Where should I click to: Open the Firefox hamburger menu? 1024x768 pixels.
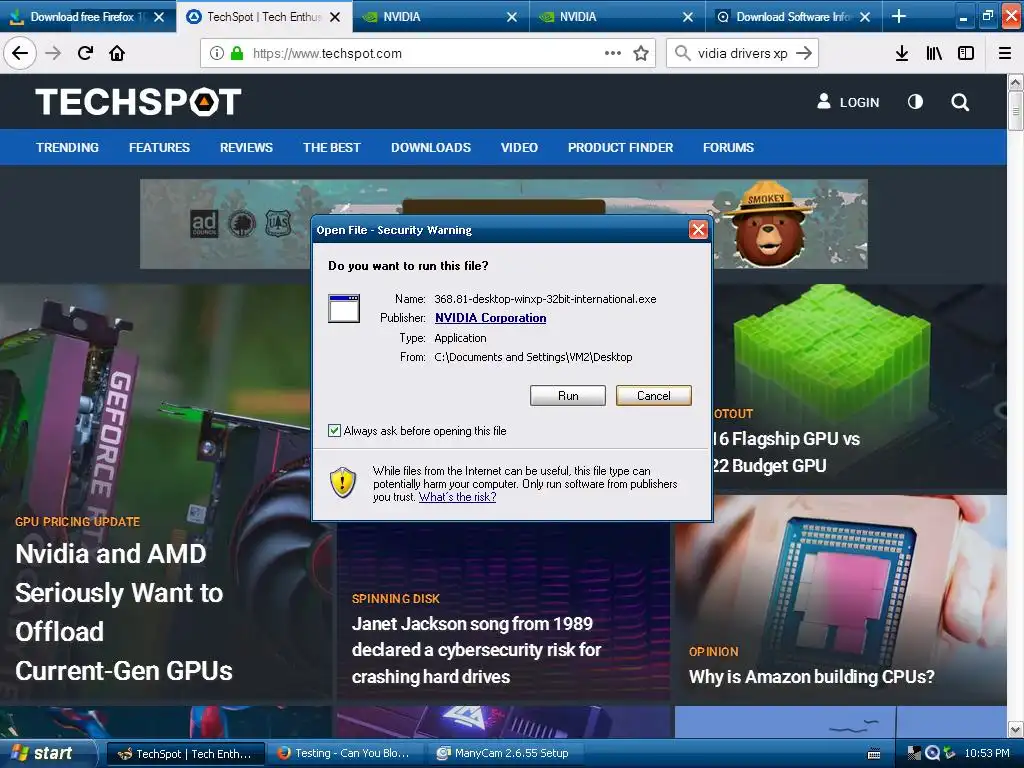click(x=1005, y=53)
